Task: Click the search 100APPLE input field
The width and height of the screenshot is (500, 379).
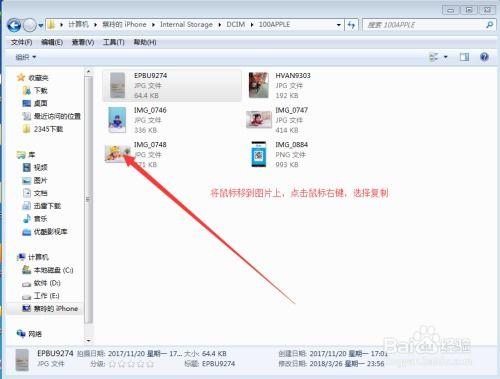Action: [x=424, y=25]
